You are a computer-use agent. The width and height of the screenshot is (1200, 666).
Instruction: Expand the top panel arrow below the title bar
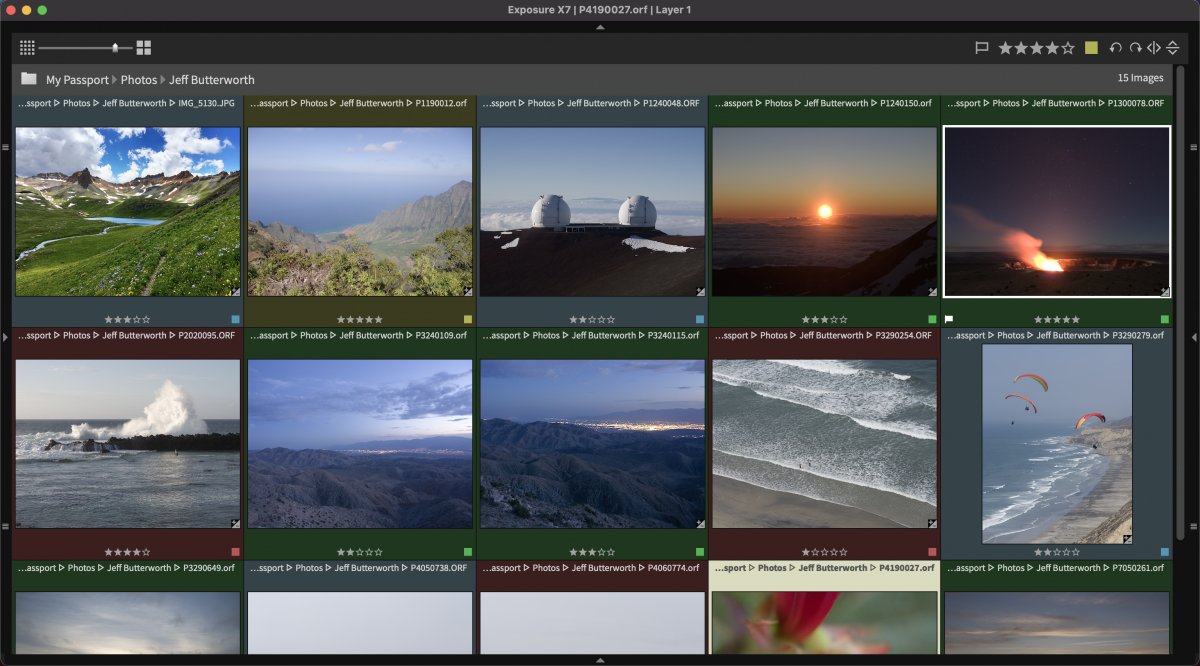(x=600, y=27)
